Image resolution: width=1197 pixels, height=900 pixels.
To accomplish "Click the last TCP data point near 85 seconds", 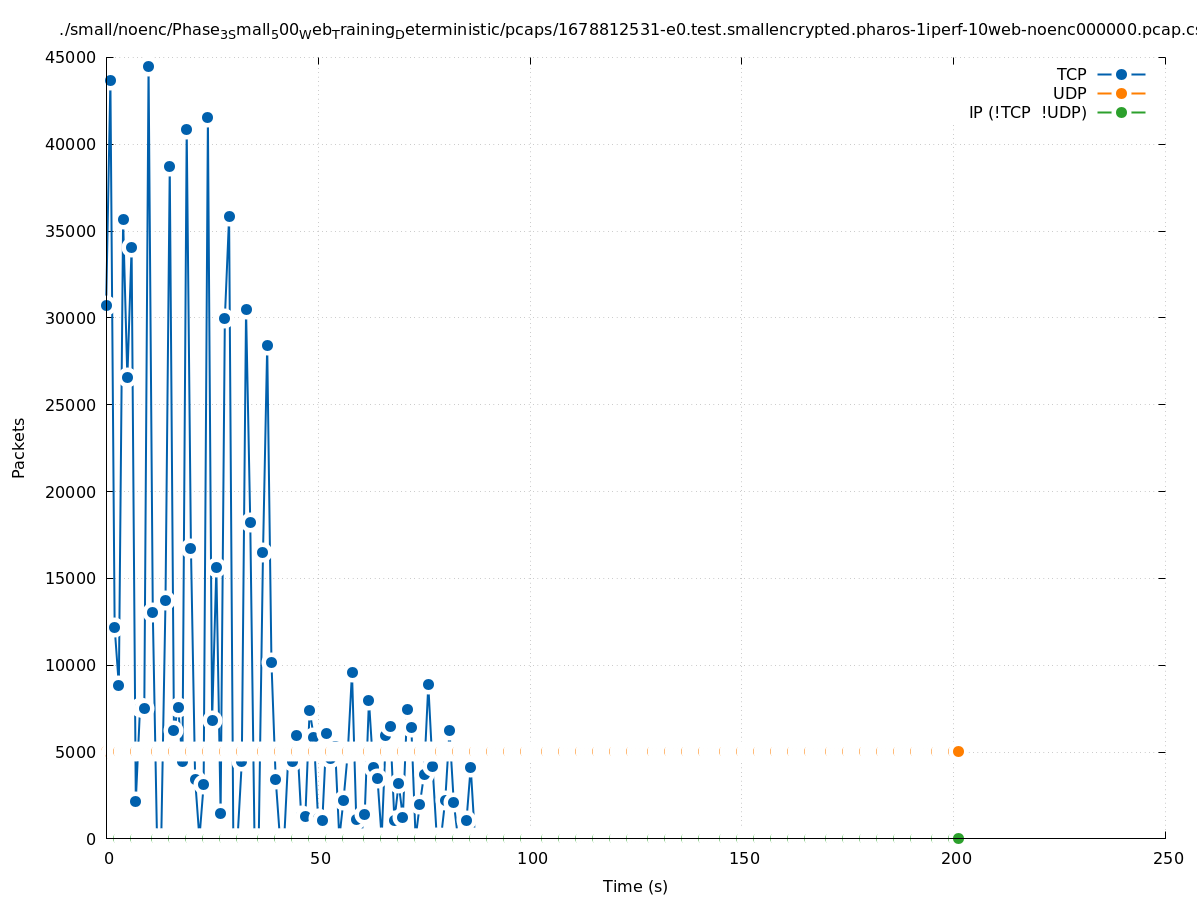I will coord(470,767).
